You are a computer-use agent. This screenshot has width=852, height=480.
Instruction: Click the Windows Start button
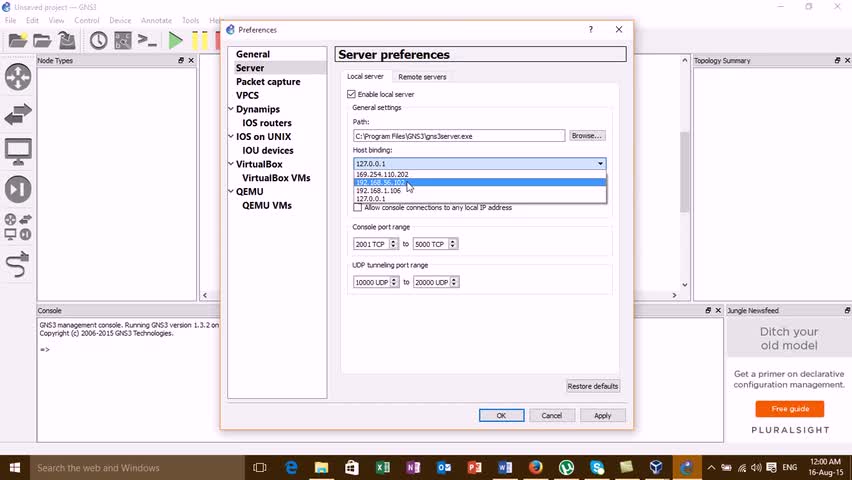[15, 467]
